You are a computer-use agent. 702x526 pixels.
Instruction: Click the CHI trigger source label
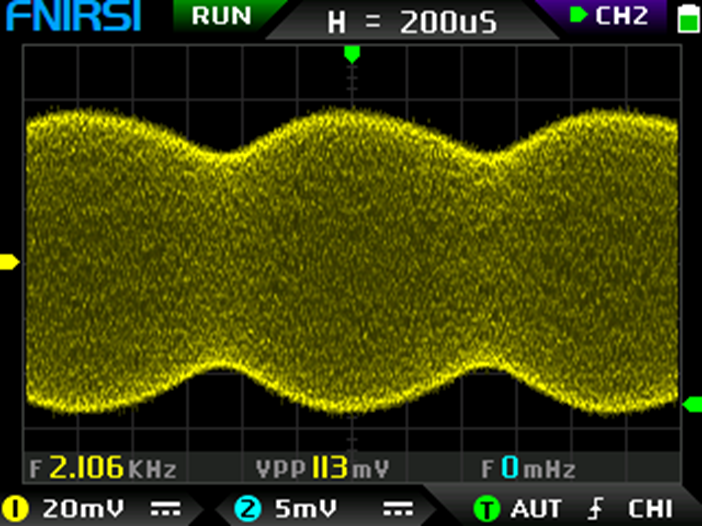pyautogui.click(x=650, y=509)
